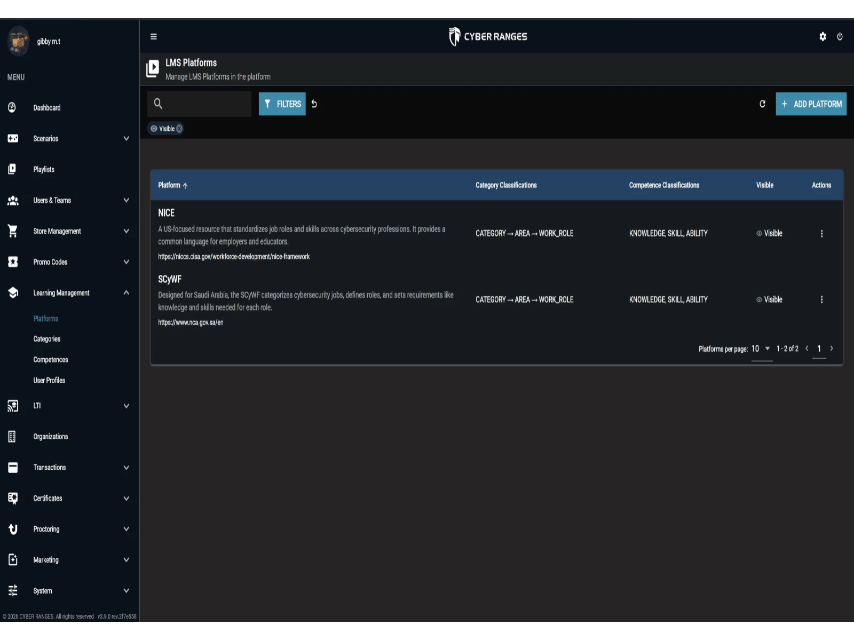Expand the Store Management chevron

(x=126, y=231)
